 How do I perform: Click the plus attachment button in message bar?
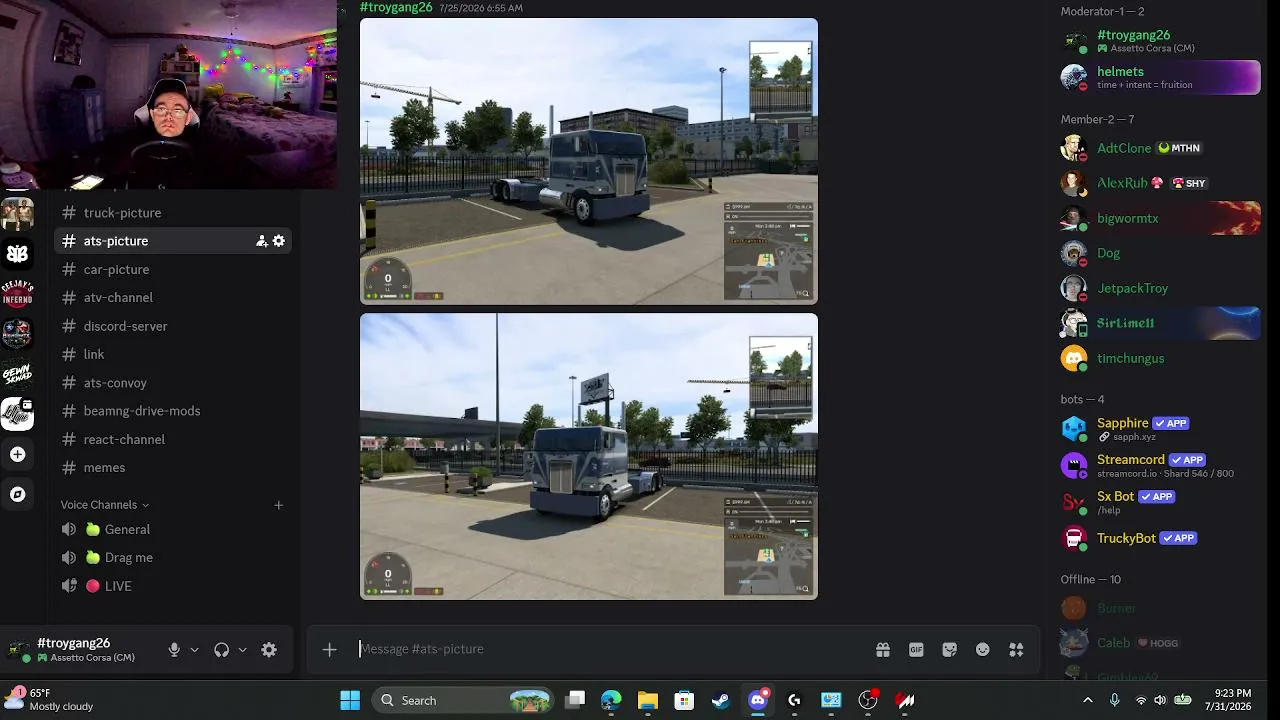(x=330, y=650)
